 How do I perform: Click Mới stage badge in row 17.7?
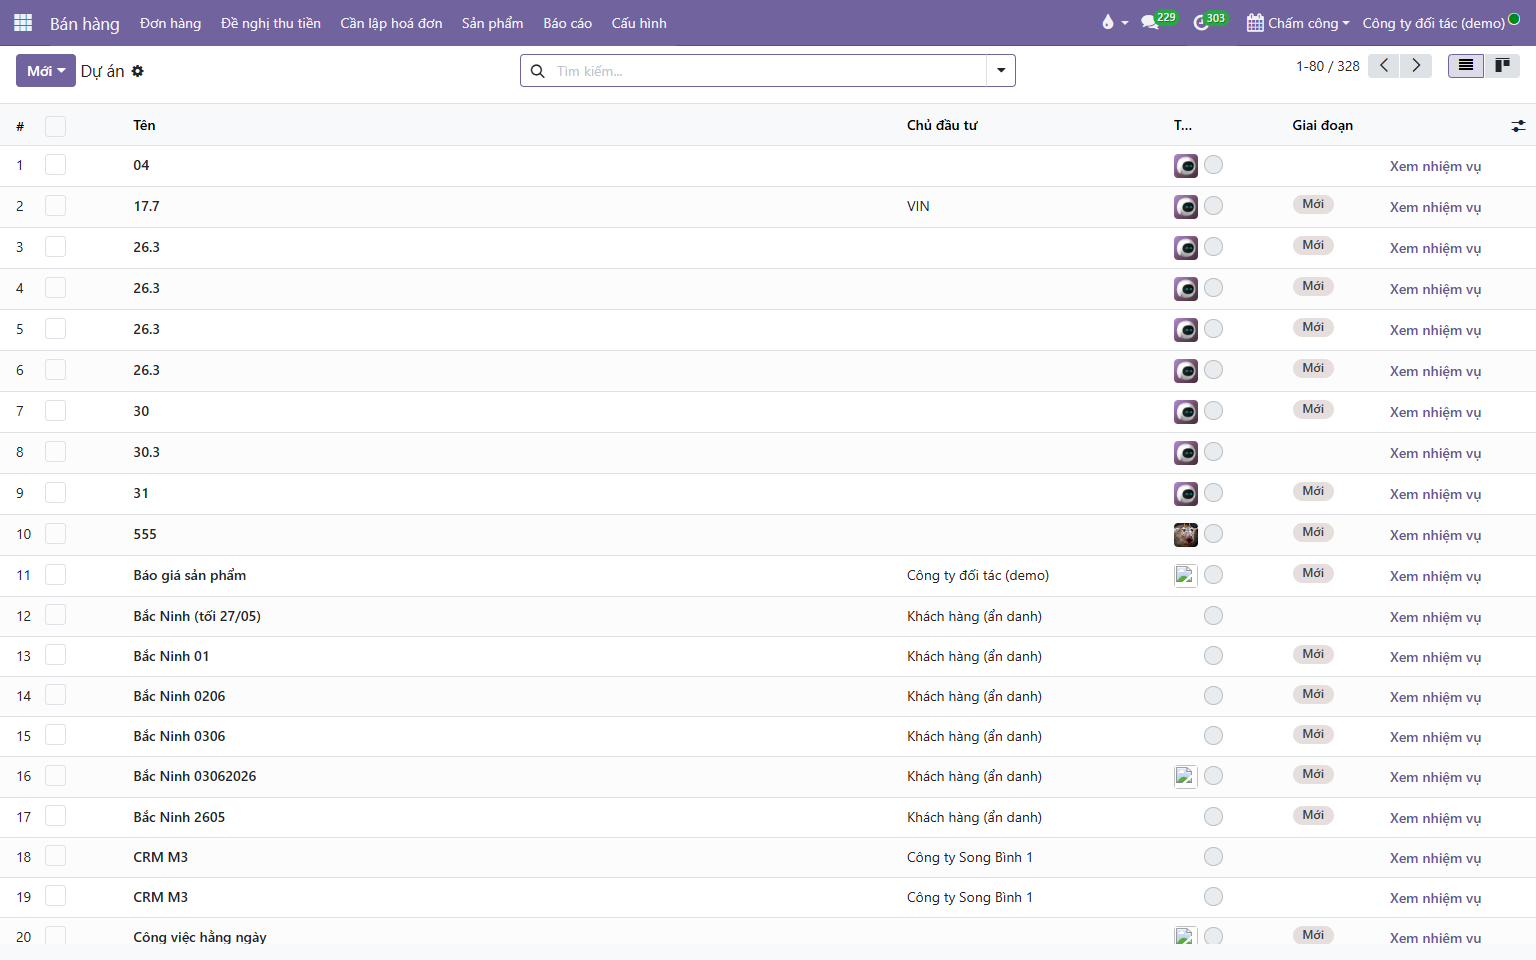[1313, 204]
